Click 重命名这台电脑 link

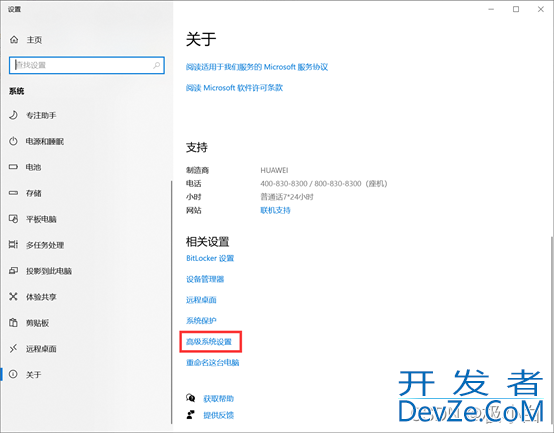[x=212, y=362]
